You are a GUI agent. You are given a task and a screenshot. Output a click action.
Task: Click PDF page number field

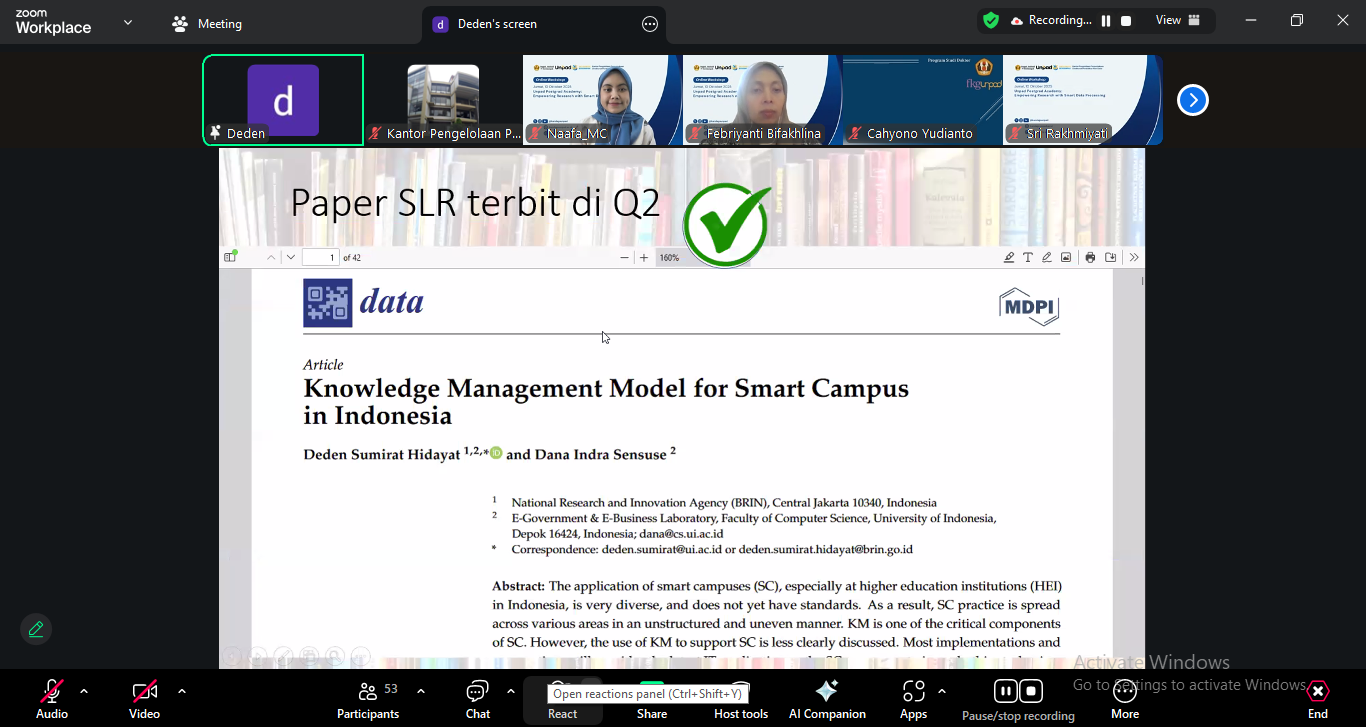tap(321, 257)
